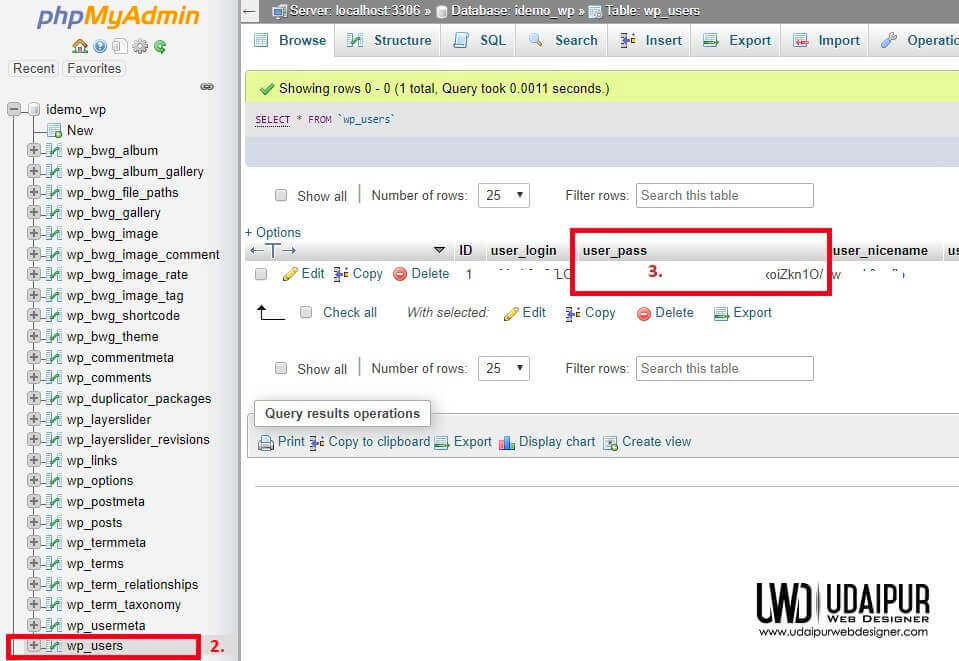Viewport: 959px width, 661px height.
Task: Switch to the SQL tab
Action: coord(478,40)
